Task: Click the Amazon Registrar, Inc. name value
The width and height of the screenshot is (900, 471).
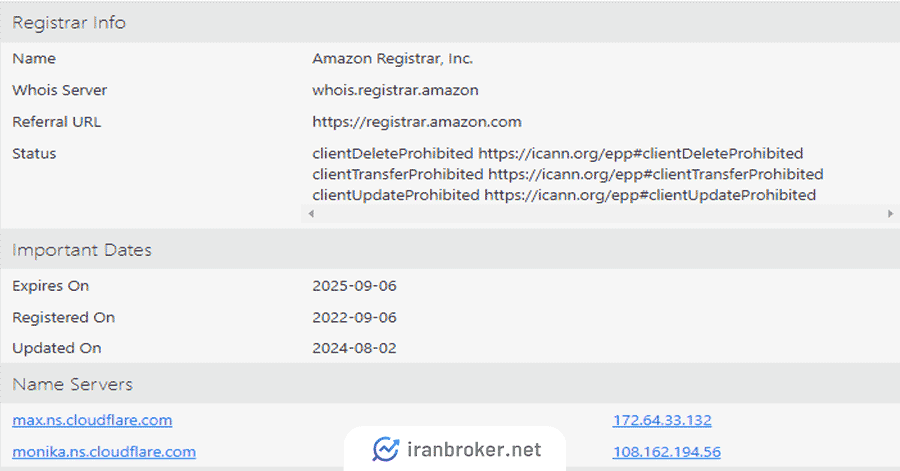Action: 393,59
